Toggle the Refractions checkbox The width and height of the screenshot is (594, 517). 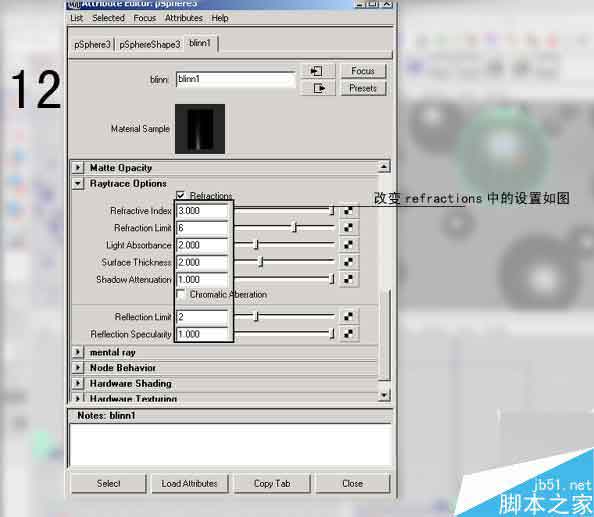click(181, 195)
